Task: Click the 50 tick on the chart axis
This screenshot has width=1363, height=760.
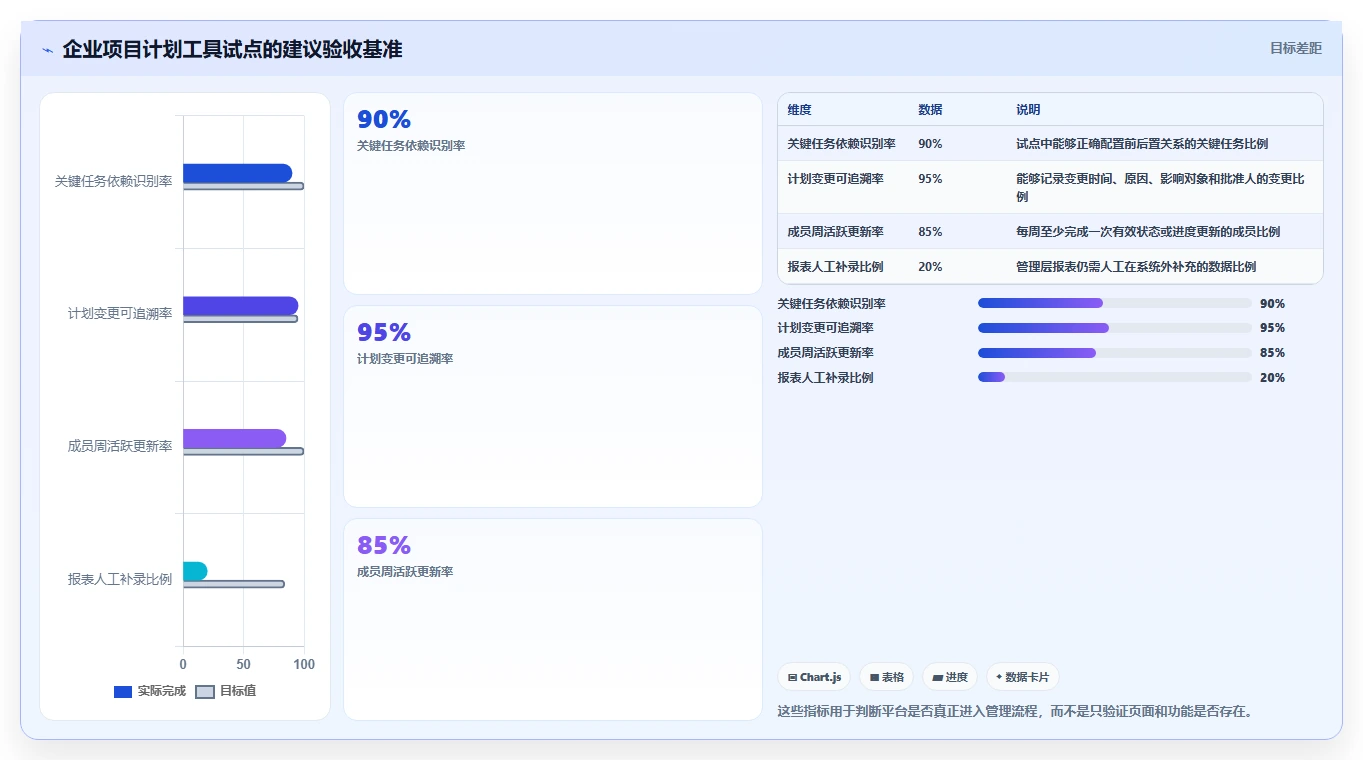Action: (244, 664)
